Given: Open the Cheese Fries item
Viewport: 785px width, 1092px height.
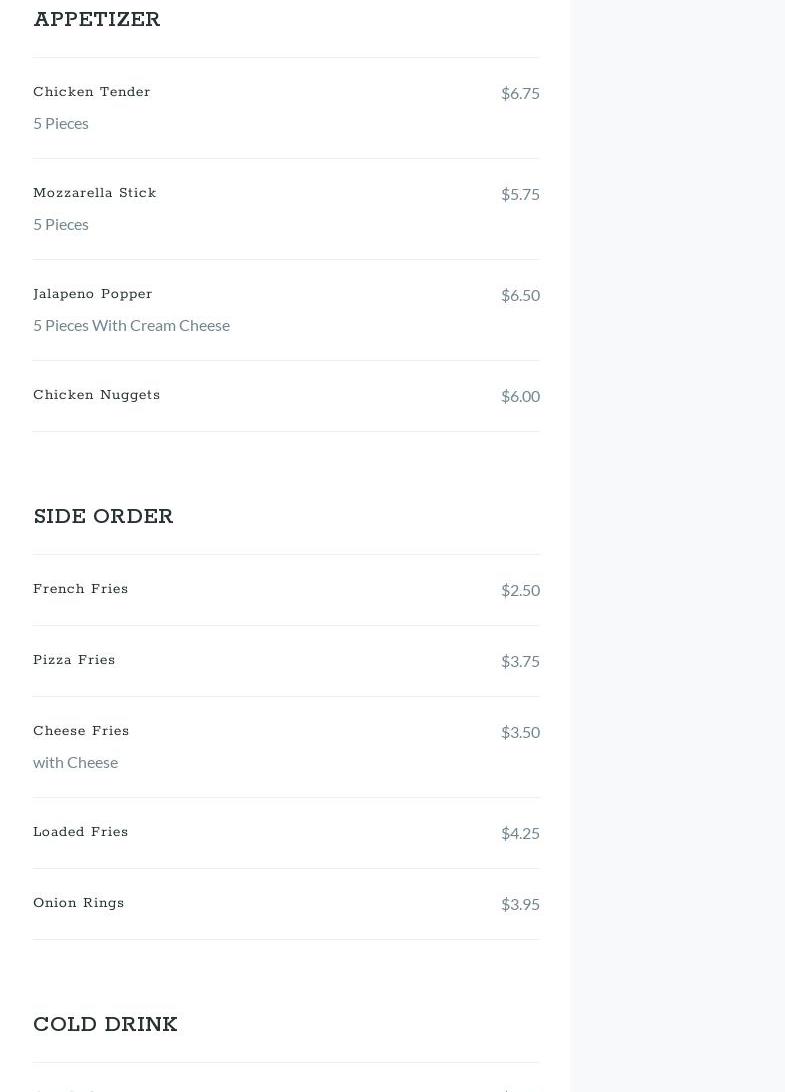Looking at the screenshot, I should (x=81, y=731).
